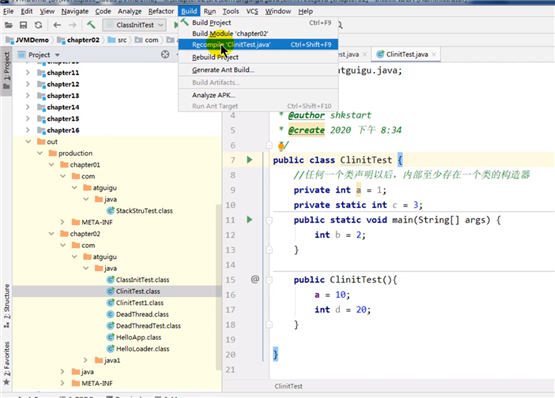Expand the chapter12 module node
The width and height of the screenshot is (555, 398).
tap(28, 84)
